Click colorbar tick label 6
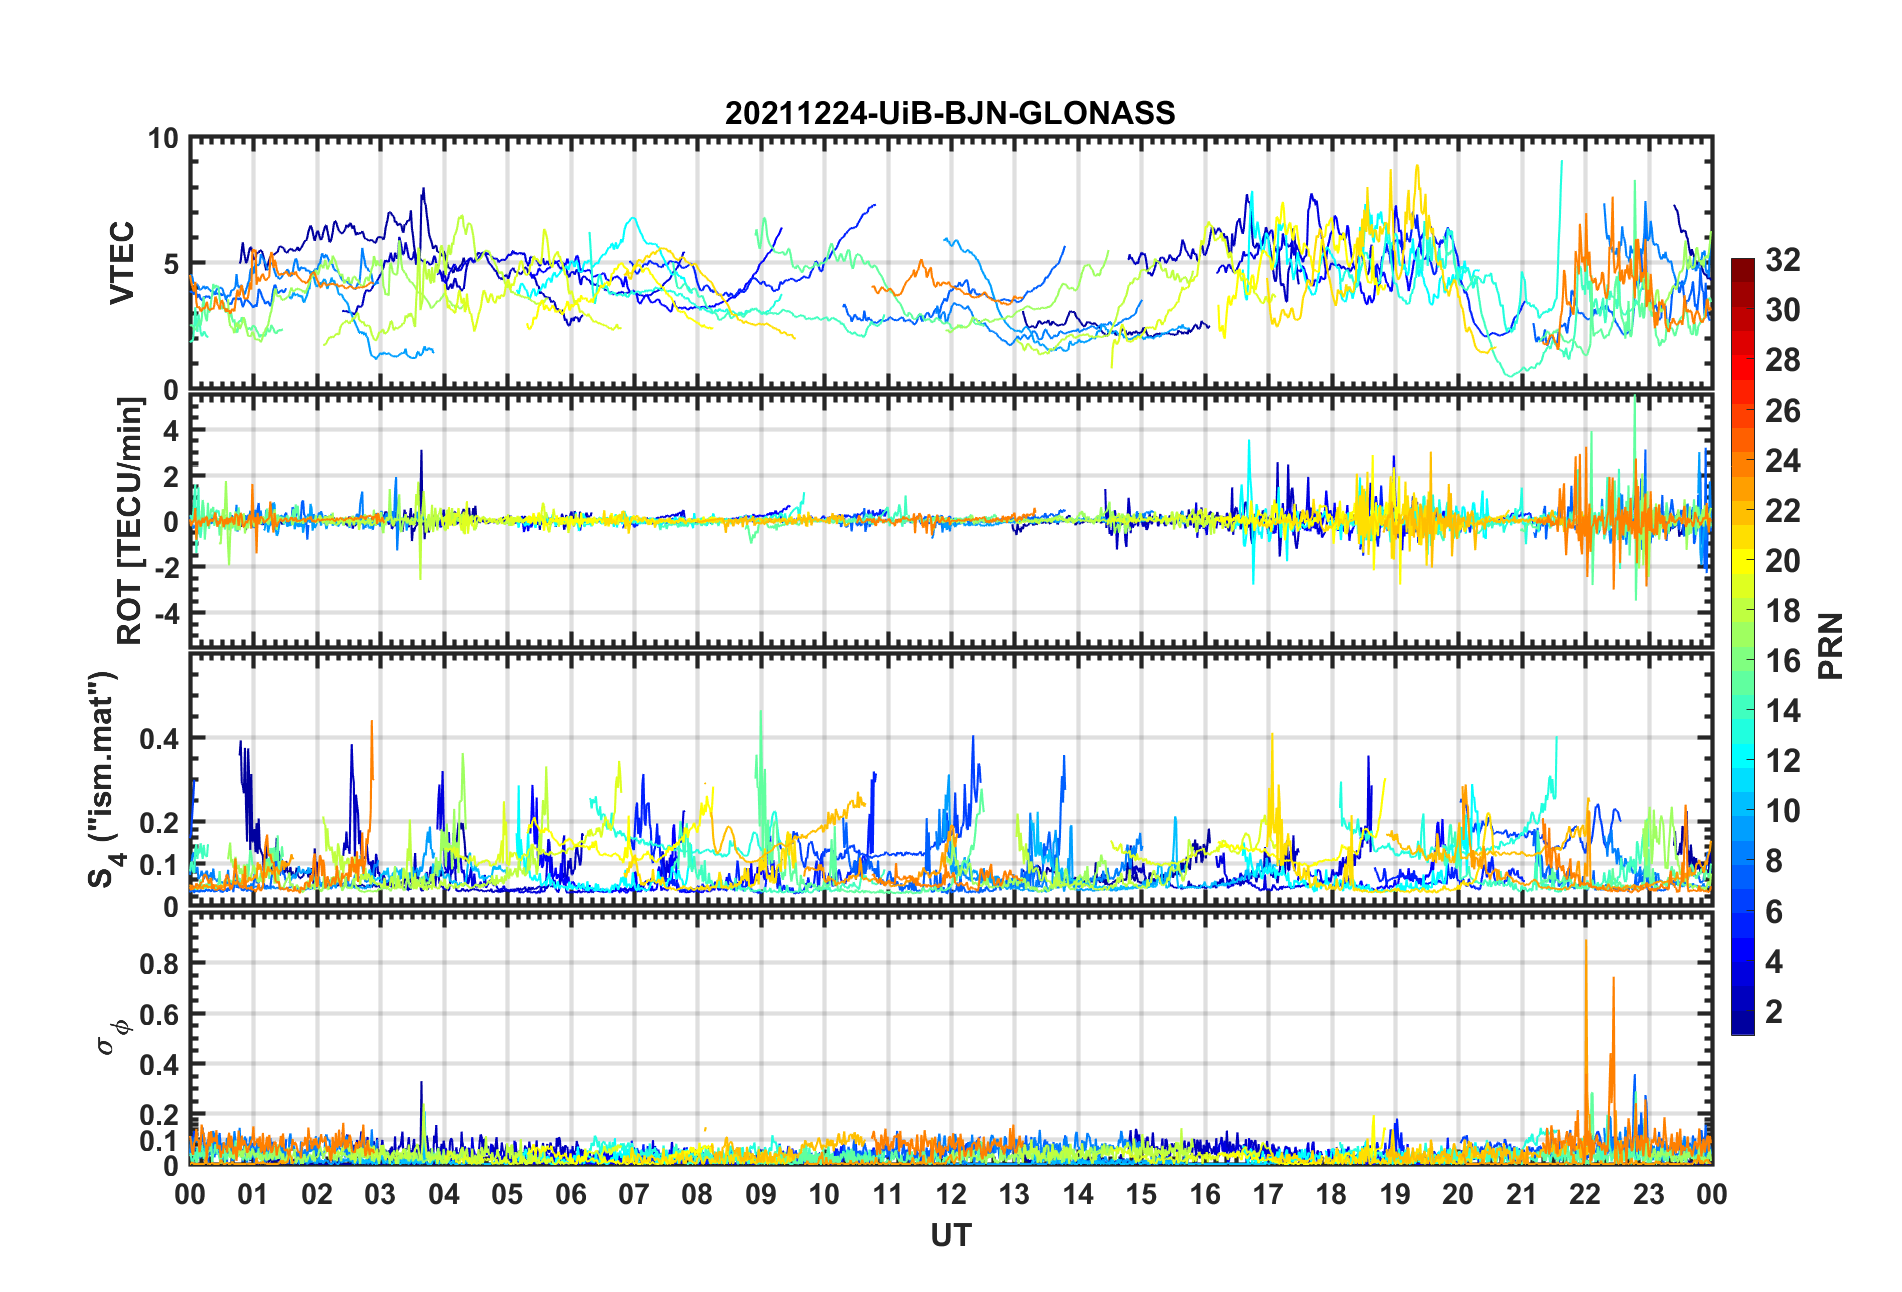This screenshot has height=1292, width=1902. (x=1774, y=911)
